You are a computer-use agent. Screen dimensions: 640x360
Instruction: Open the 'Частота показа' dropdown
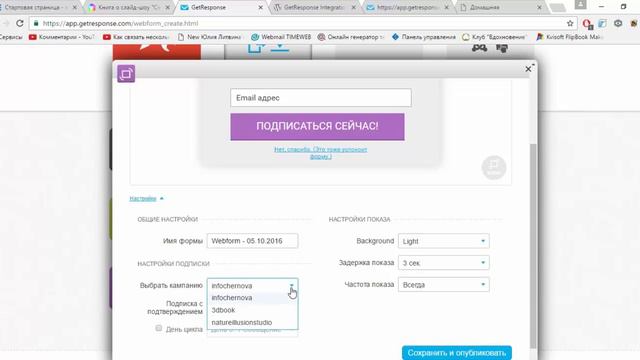coord(443,284)
